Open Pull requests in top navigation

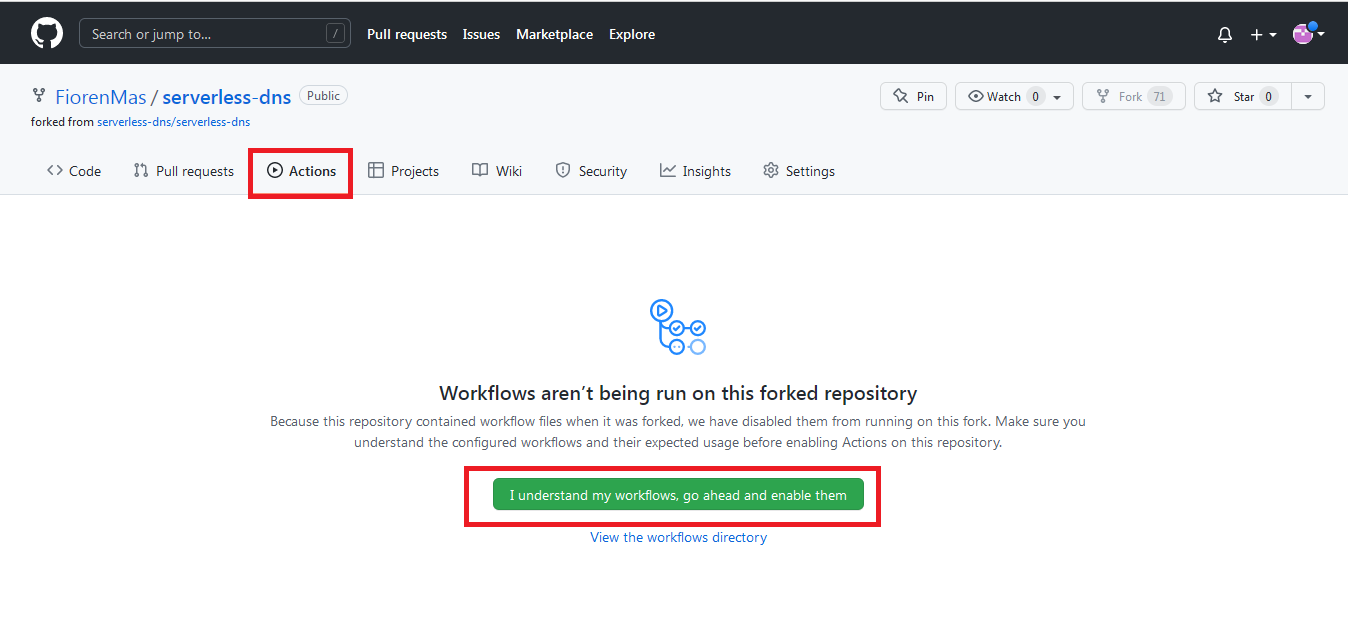[x=407, y=34]
